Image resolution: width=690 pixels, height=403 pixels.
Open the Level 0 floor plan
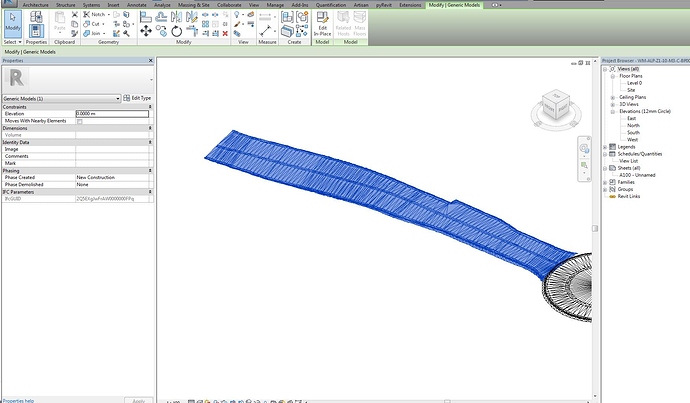coord(634,83)
